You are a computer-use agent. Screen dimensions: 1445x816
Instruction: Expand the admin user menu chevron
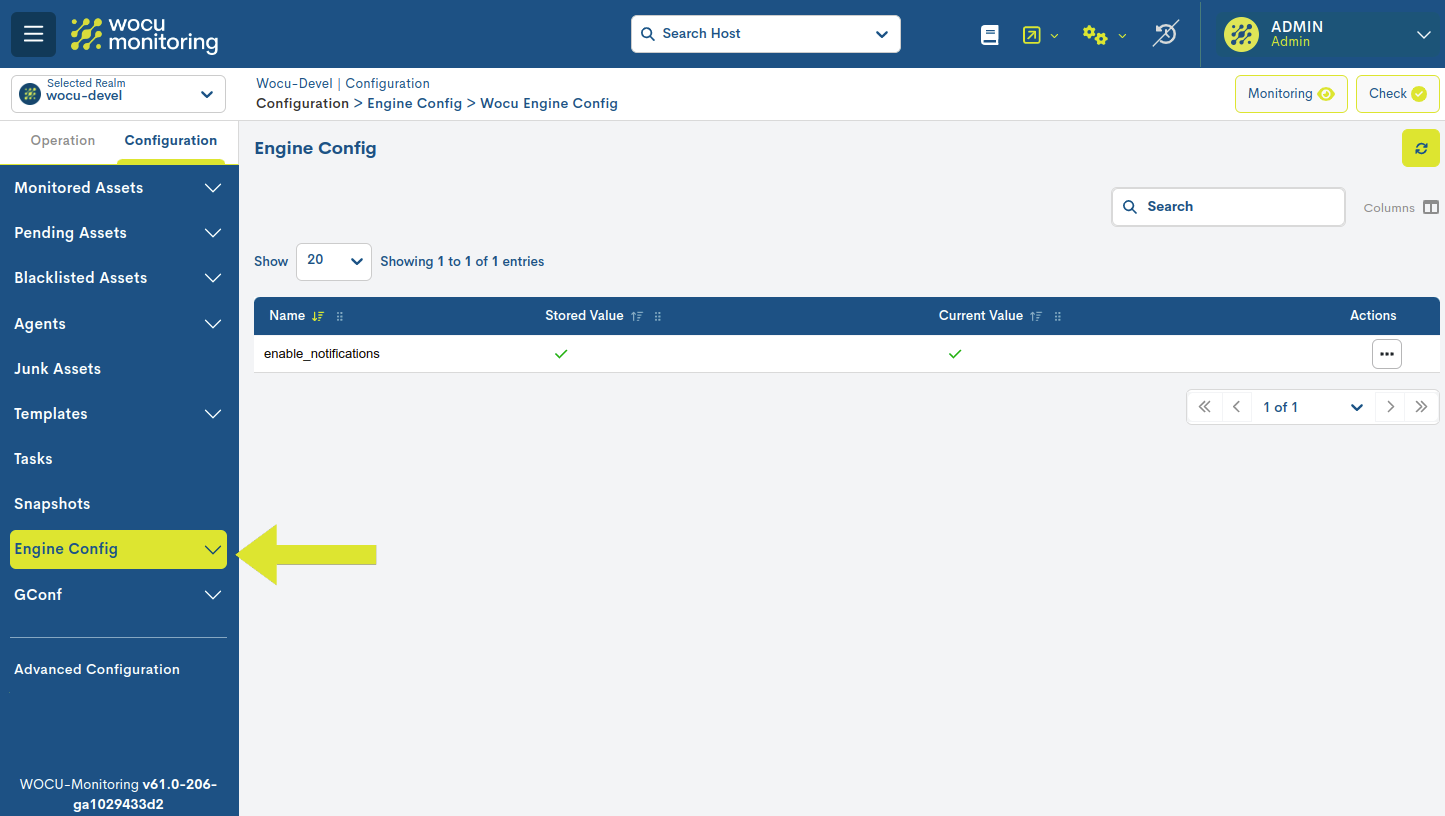(1424, 35)
